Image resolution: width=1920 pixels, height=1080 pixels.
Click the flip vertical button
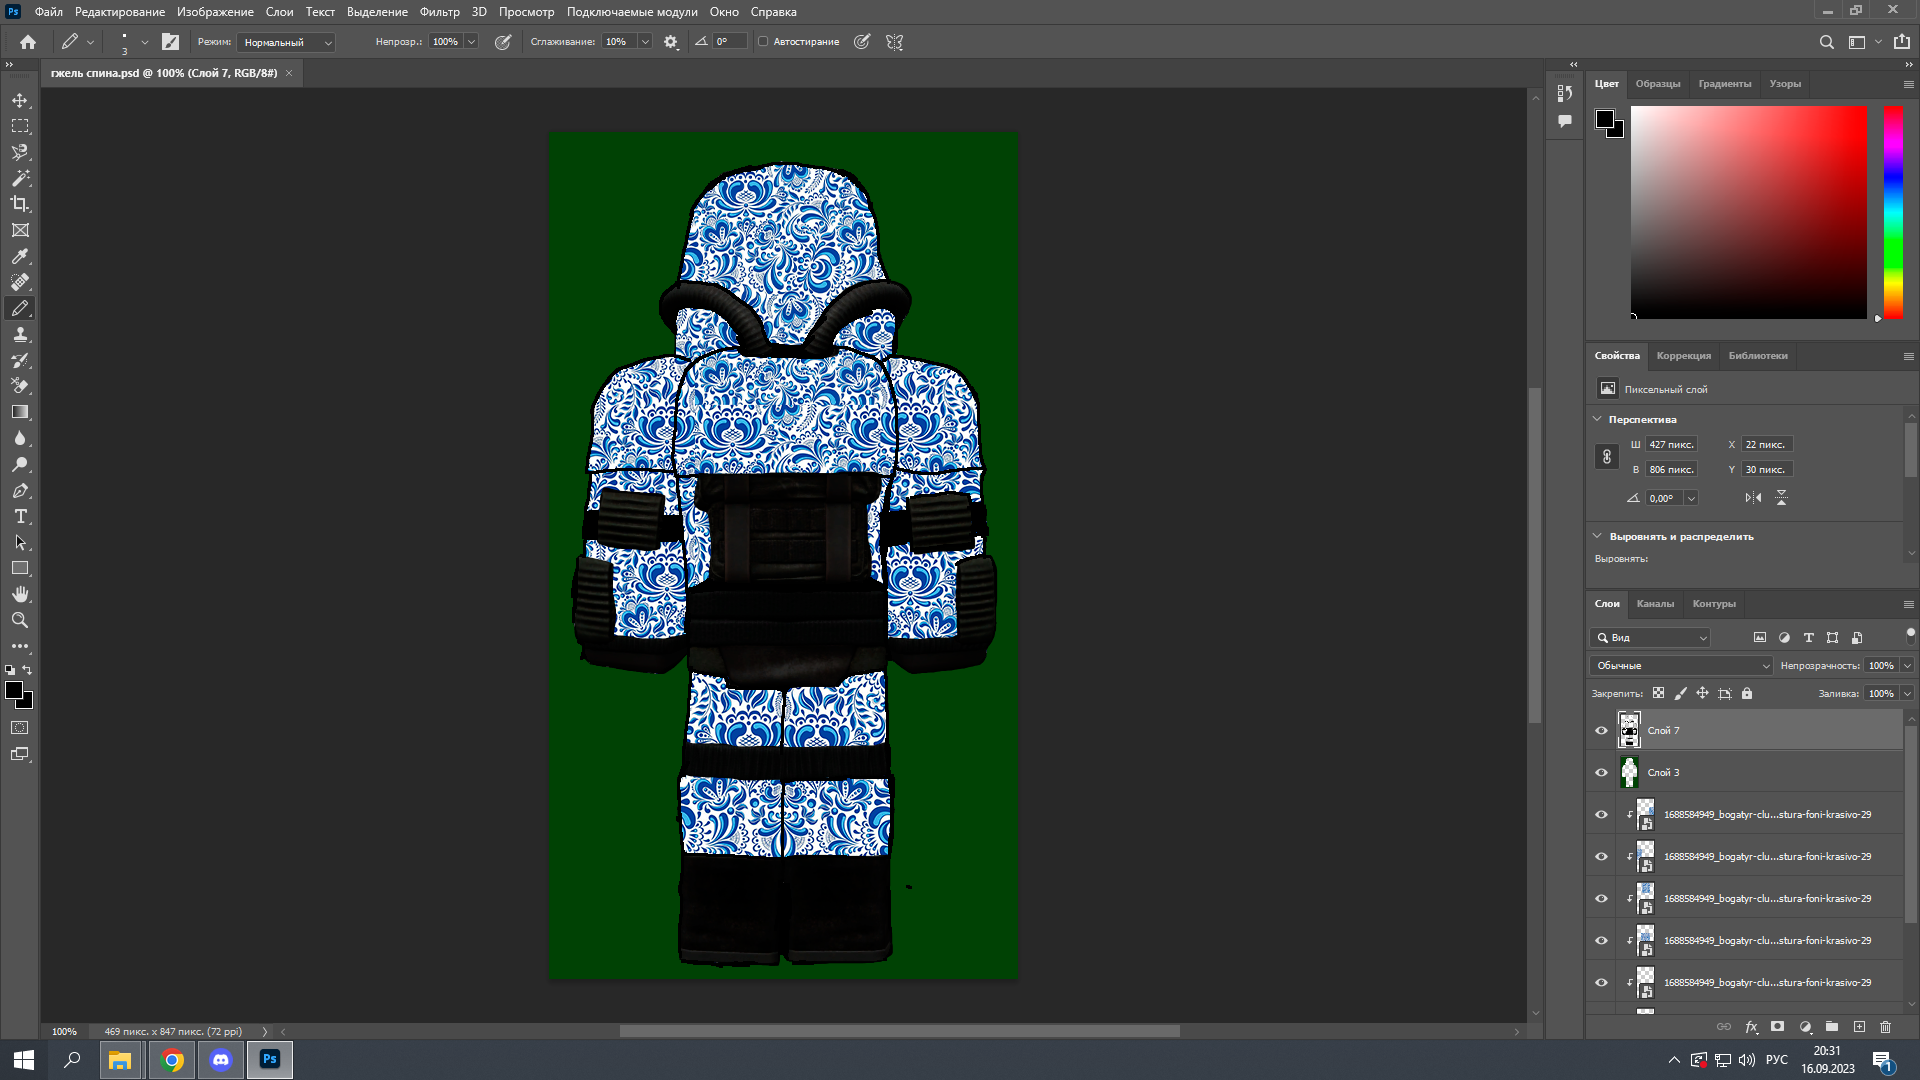pos(1781,498)
